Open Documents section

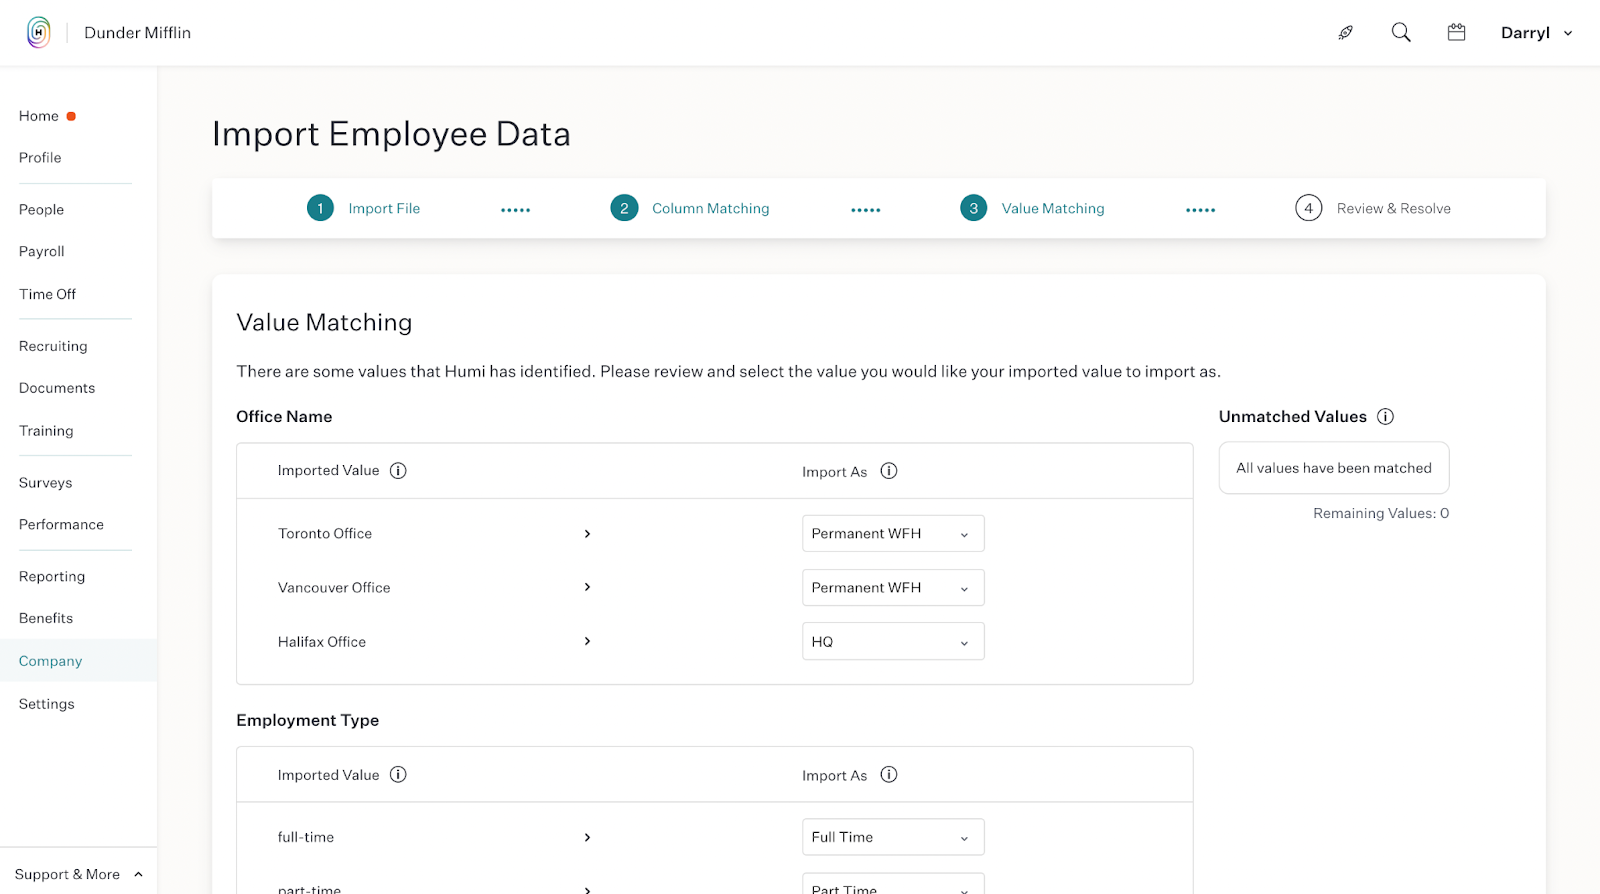(x=57, y=388)
